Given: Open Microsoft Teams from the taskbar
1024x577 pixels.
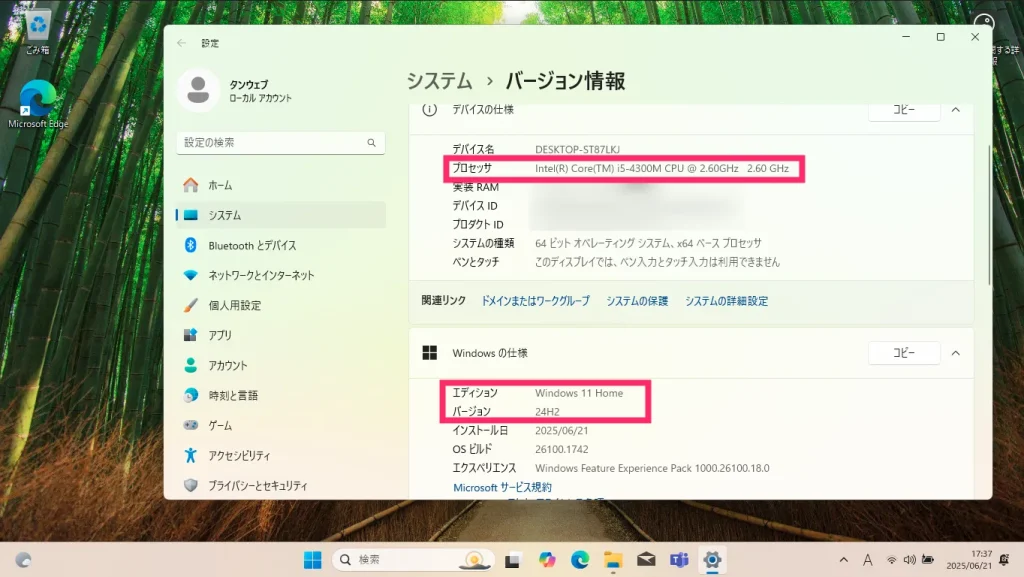Looking at the screenshot, I should (679, 560).
